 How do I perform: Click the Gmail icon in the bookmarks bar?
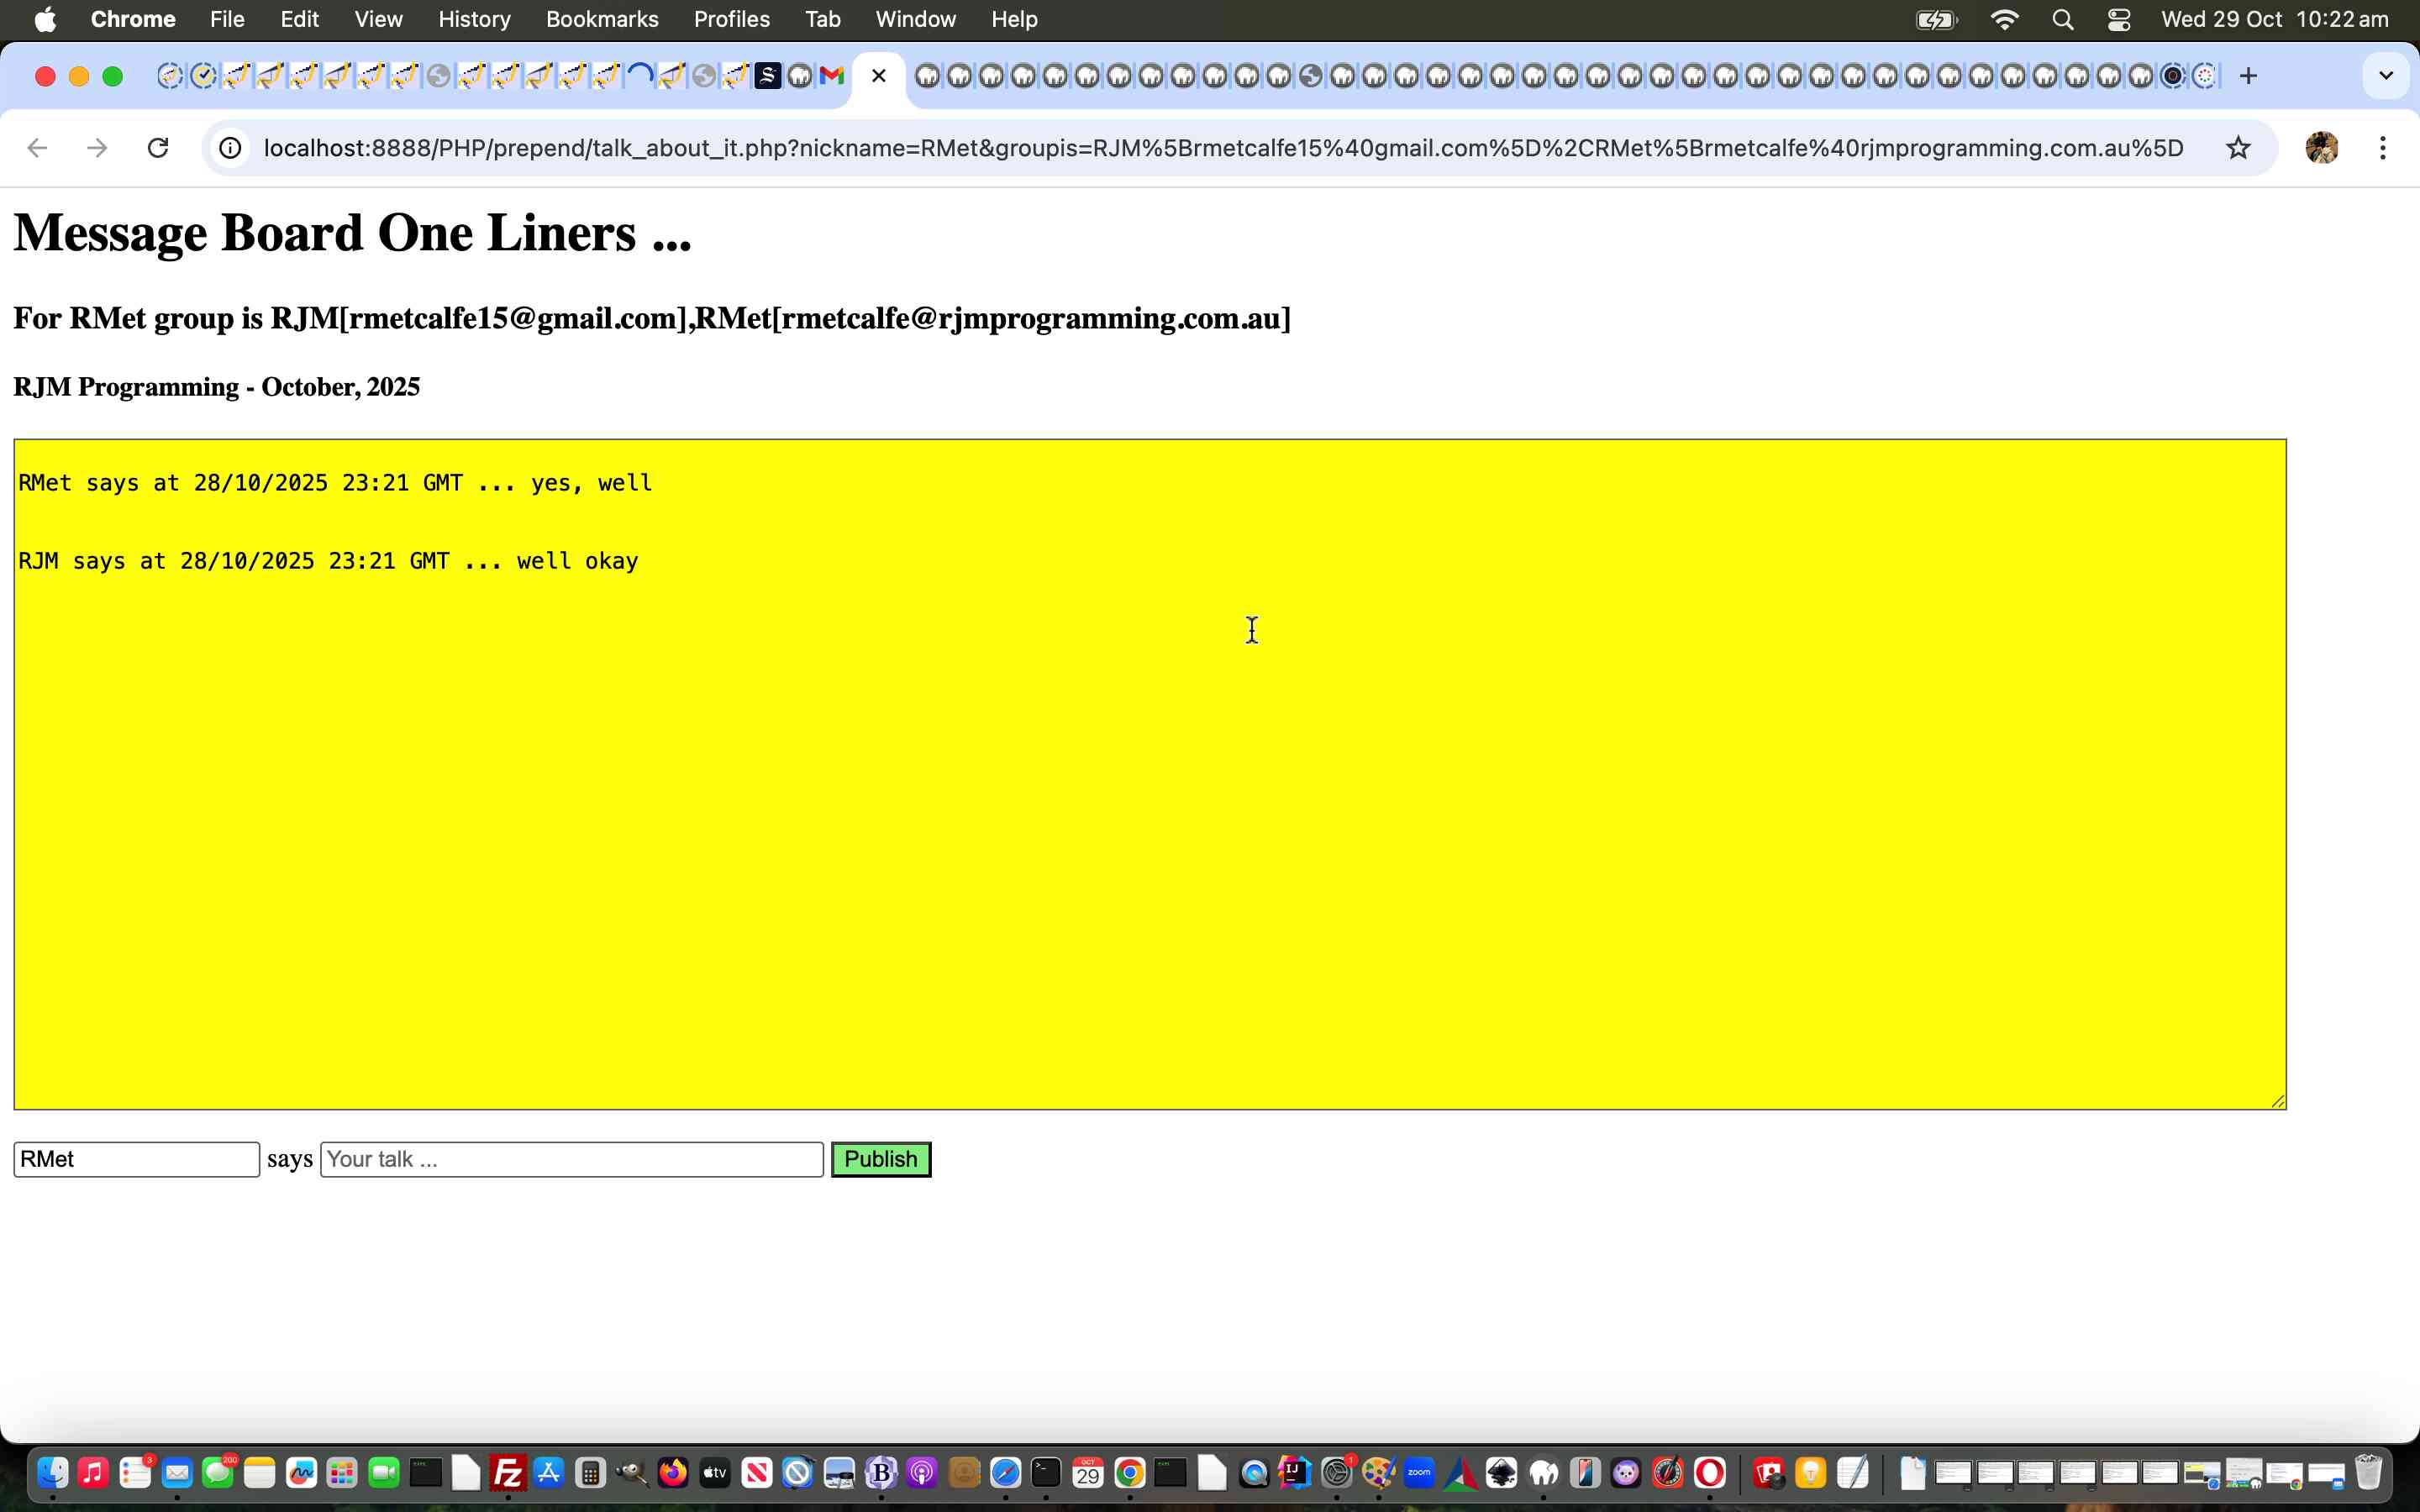[x=832, y=75]
